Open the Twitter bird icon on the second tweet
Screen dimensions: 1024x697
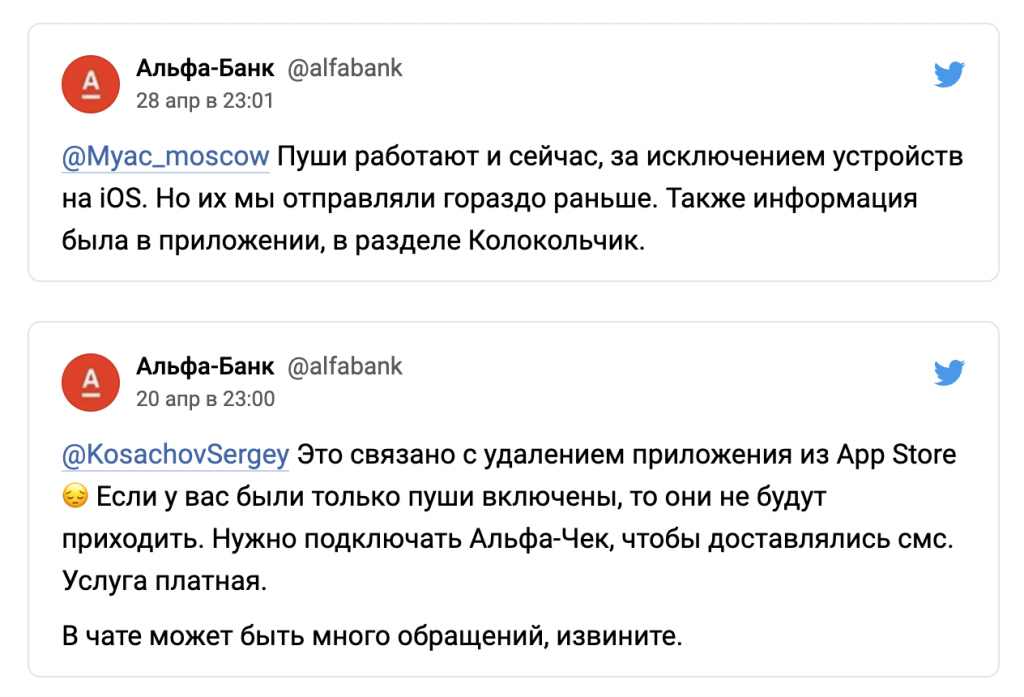pos(948,373)
